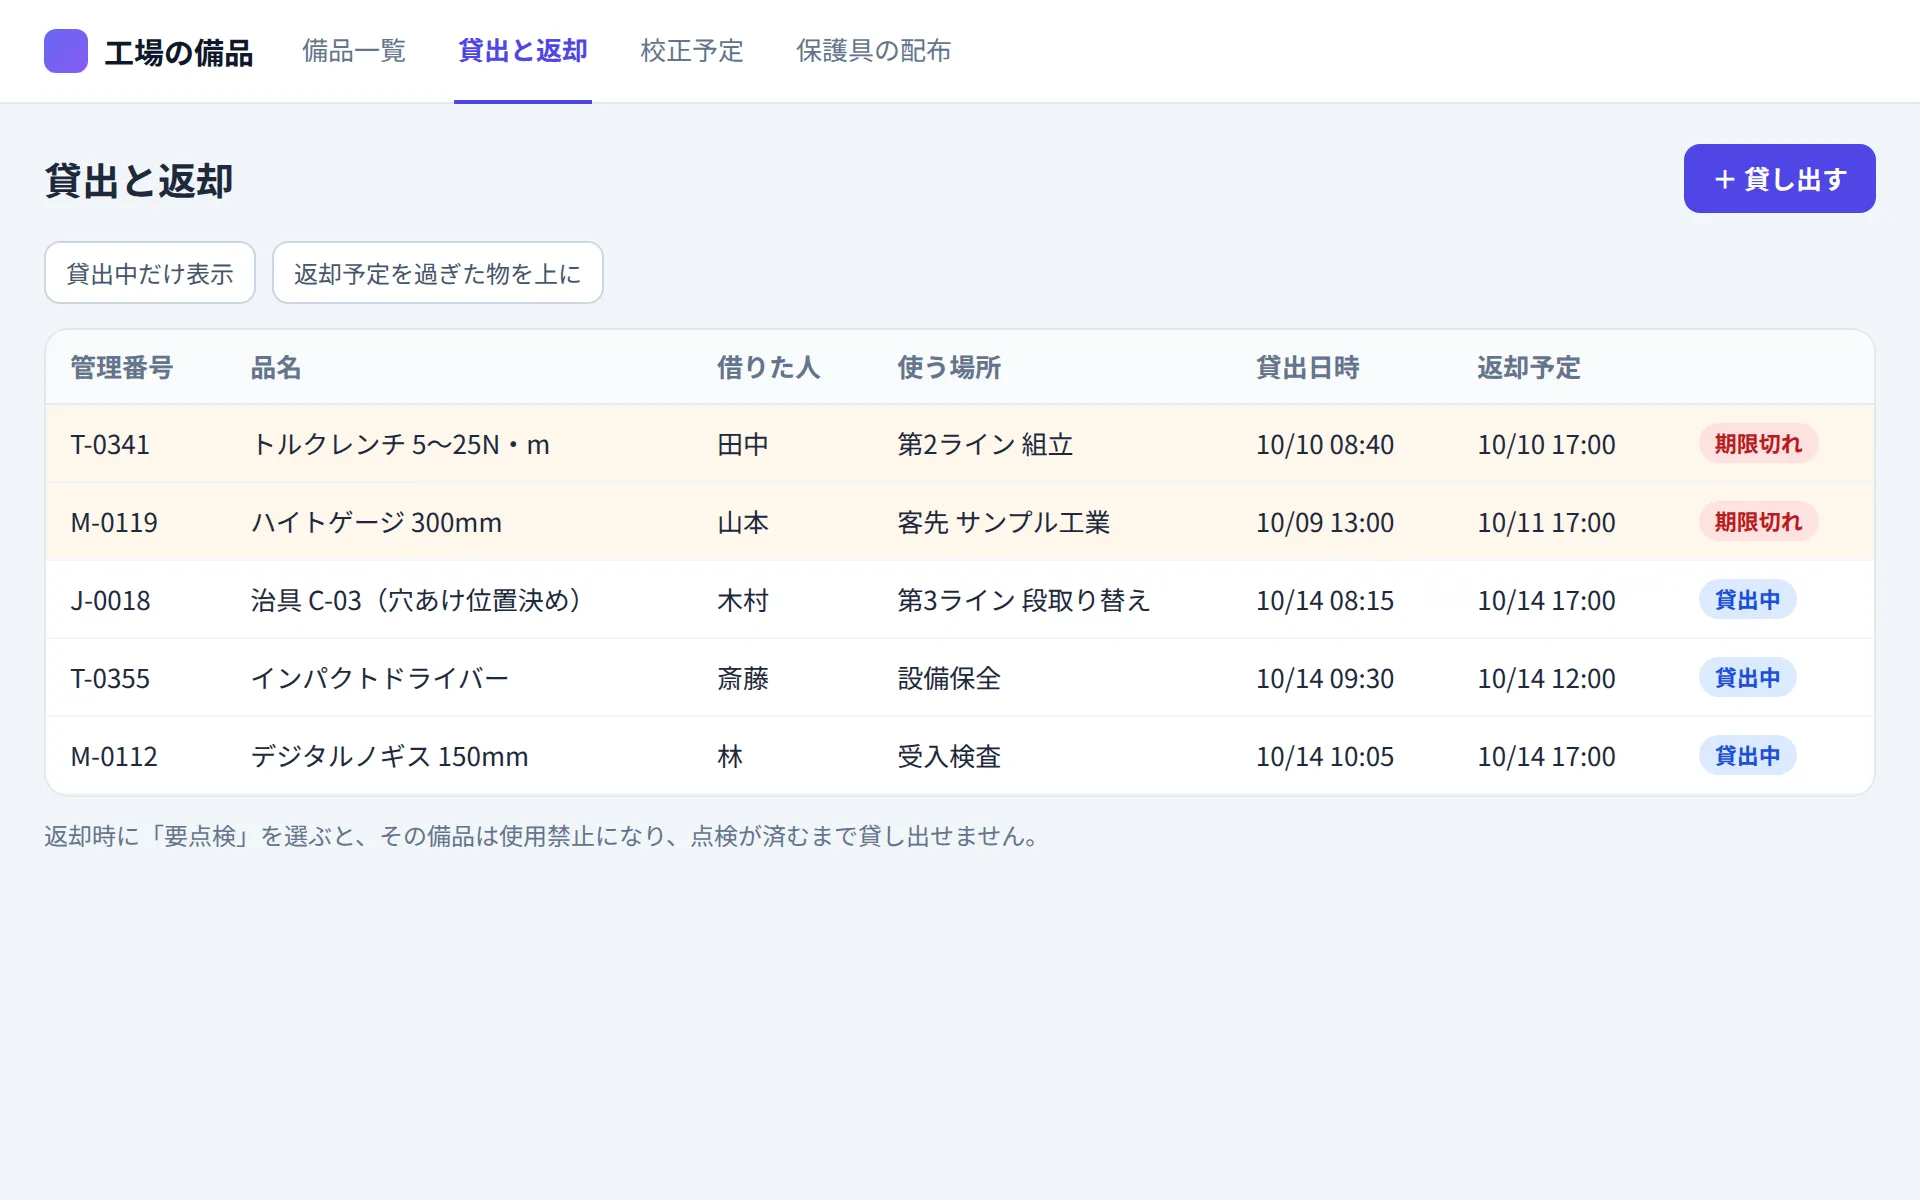
Task: Click the 管理番号 column header
Action: [x=122, y=368]
